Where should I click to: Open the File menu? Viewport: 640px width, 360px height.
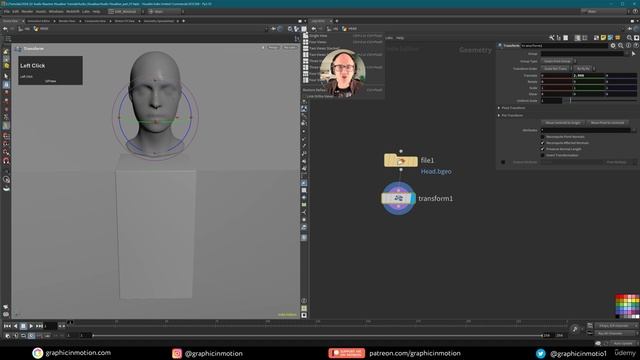click(7, 11)
